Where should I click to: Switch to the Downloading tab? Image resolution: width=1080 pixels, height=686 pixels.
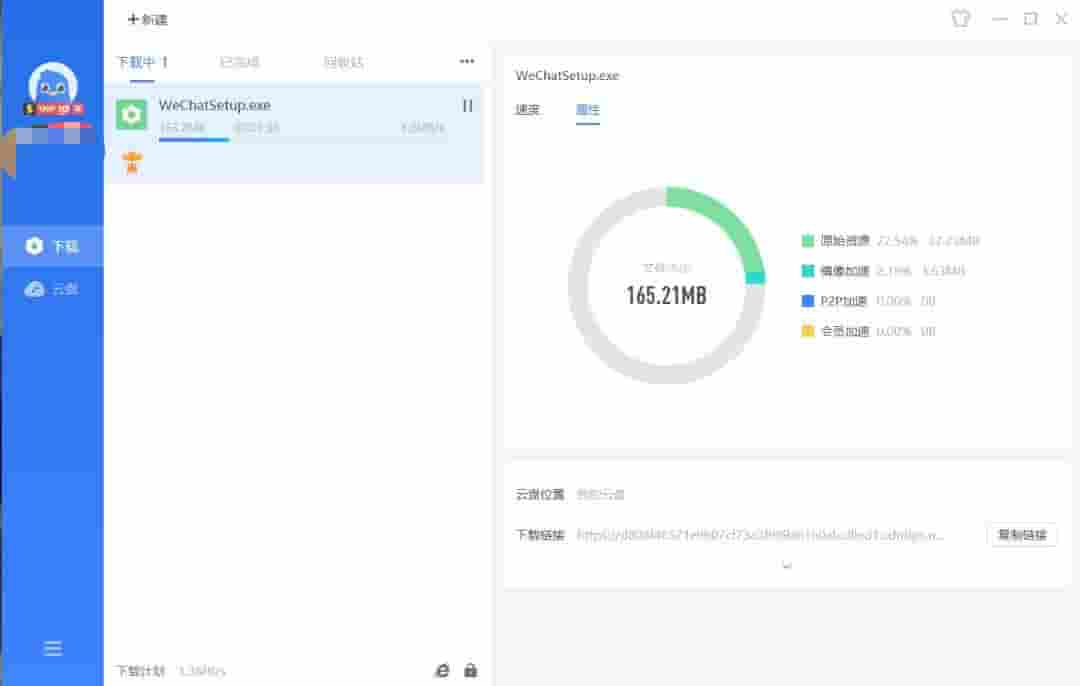point(142,63)
